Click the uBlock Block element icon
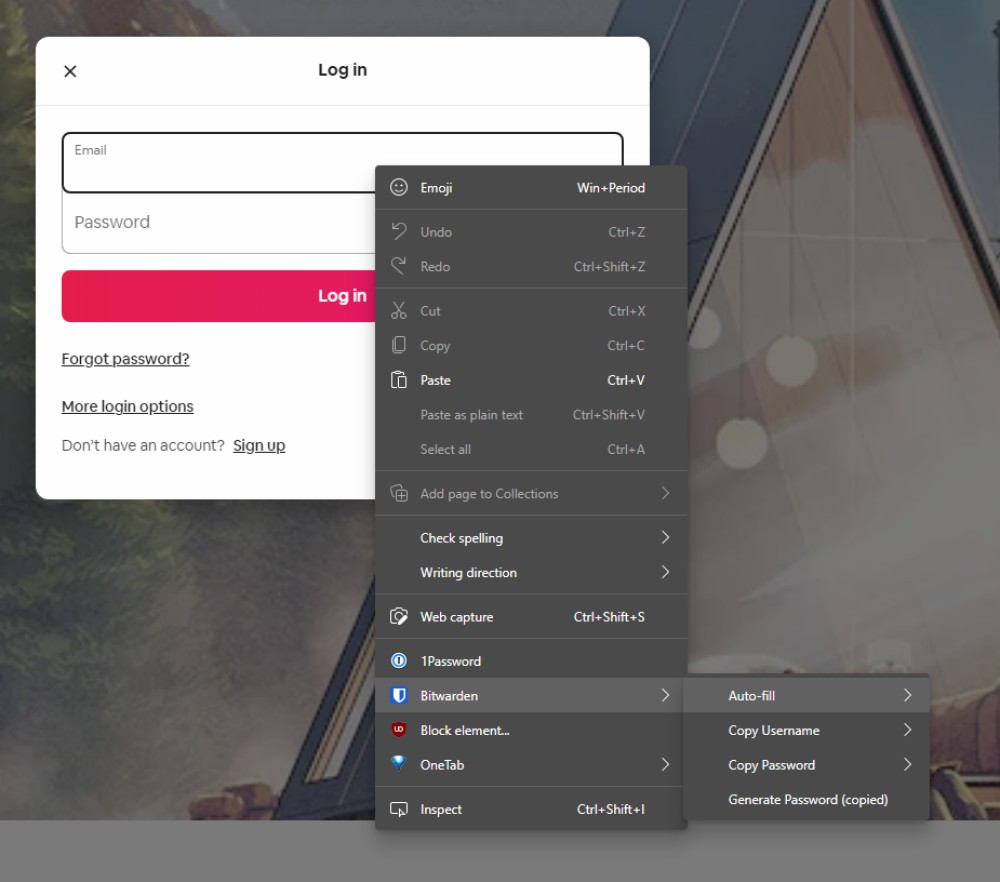 pyautogui.click(x=399, y=730)
